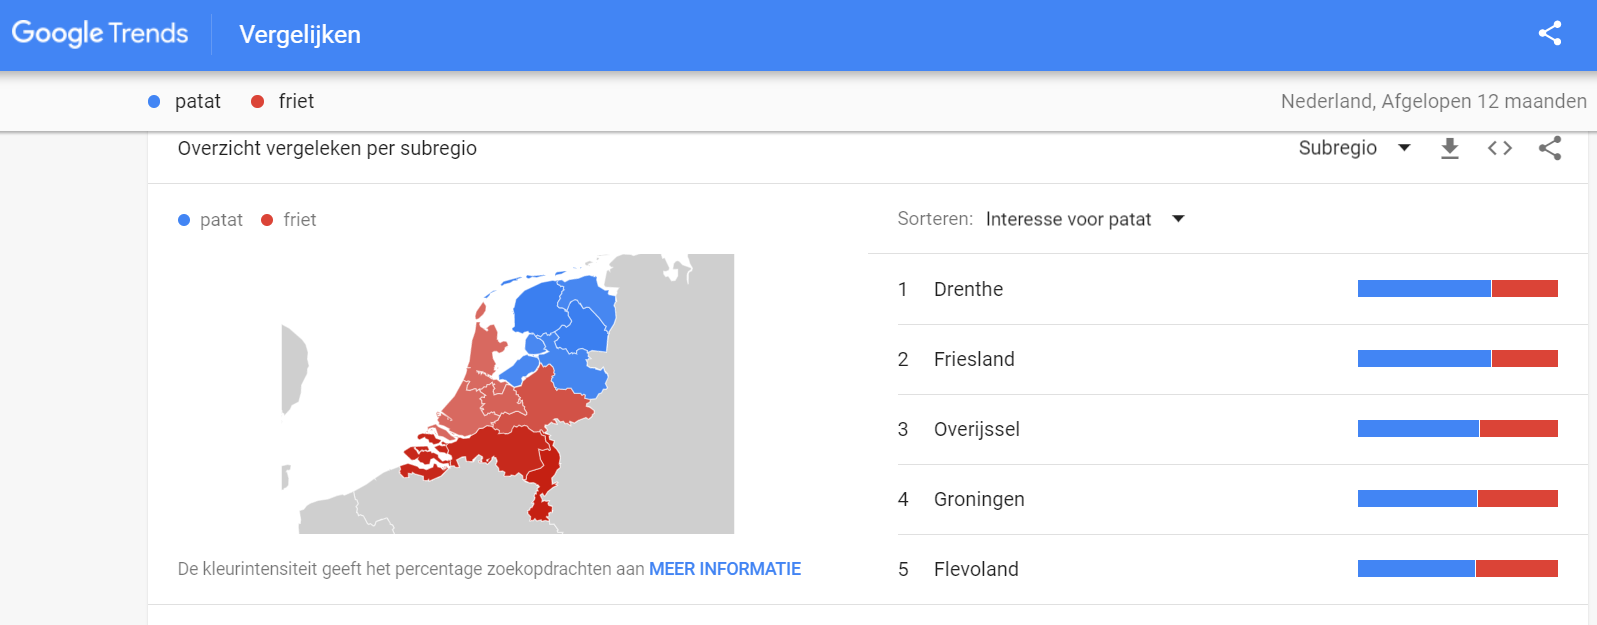Download the subregion data as CSV

click(x=1449, y=149)
